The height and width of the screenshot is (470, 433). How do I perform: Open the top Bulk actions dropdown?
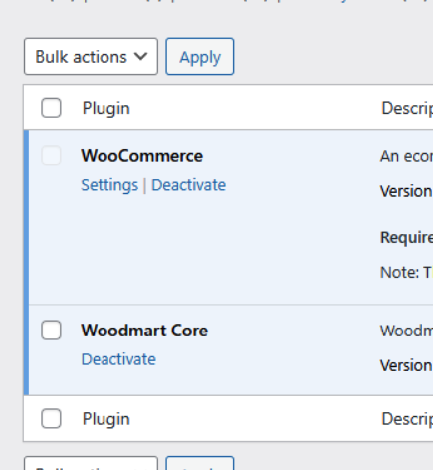click(x=91, y=56)
